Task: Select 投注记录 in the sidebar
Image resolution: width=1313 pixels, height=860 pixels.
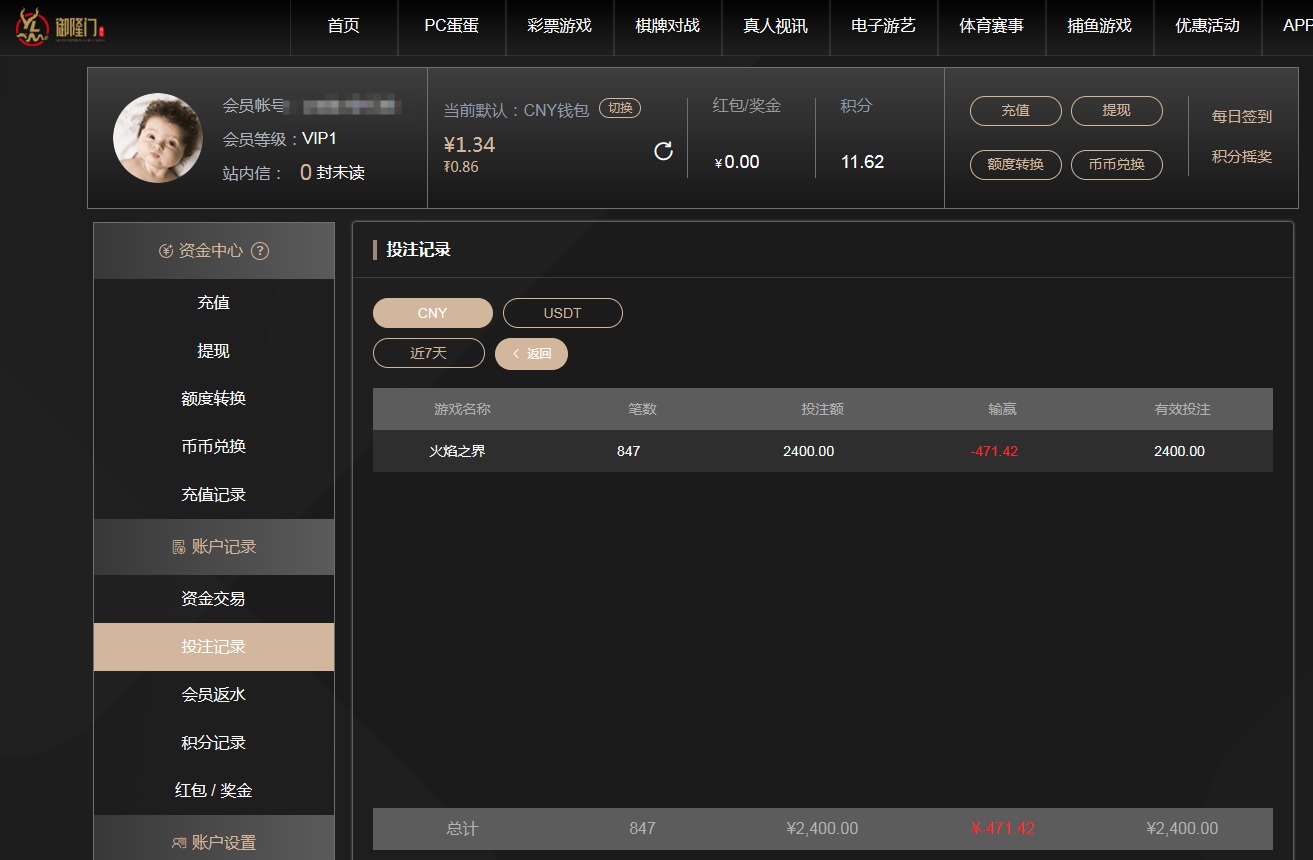Action: pos(214,647)
